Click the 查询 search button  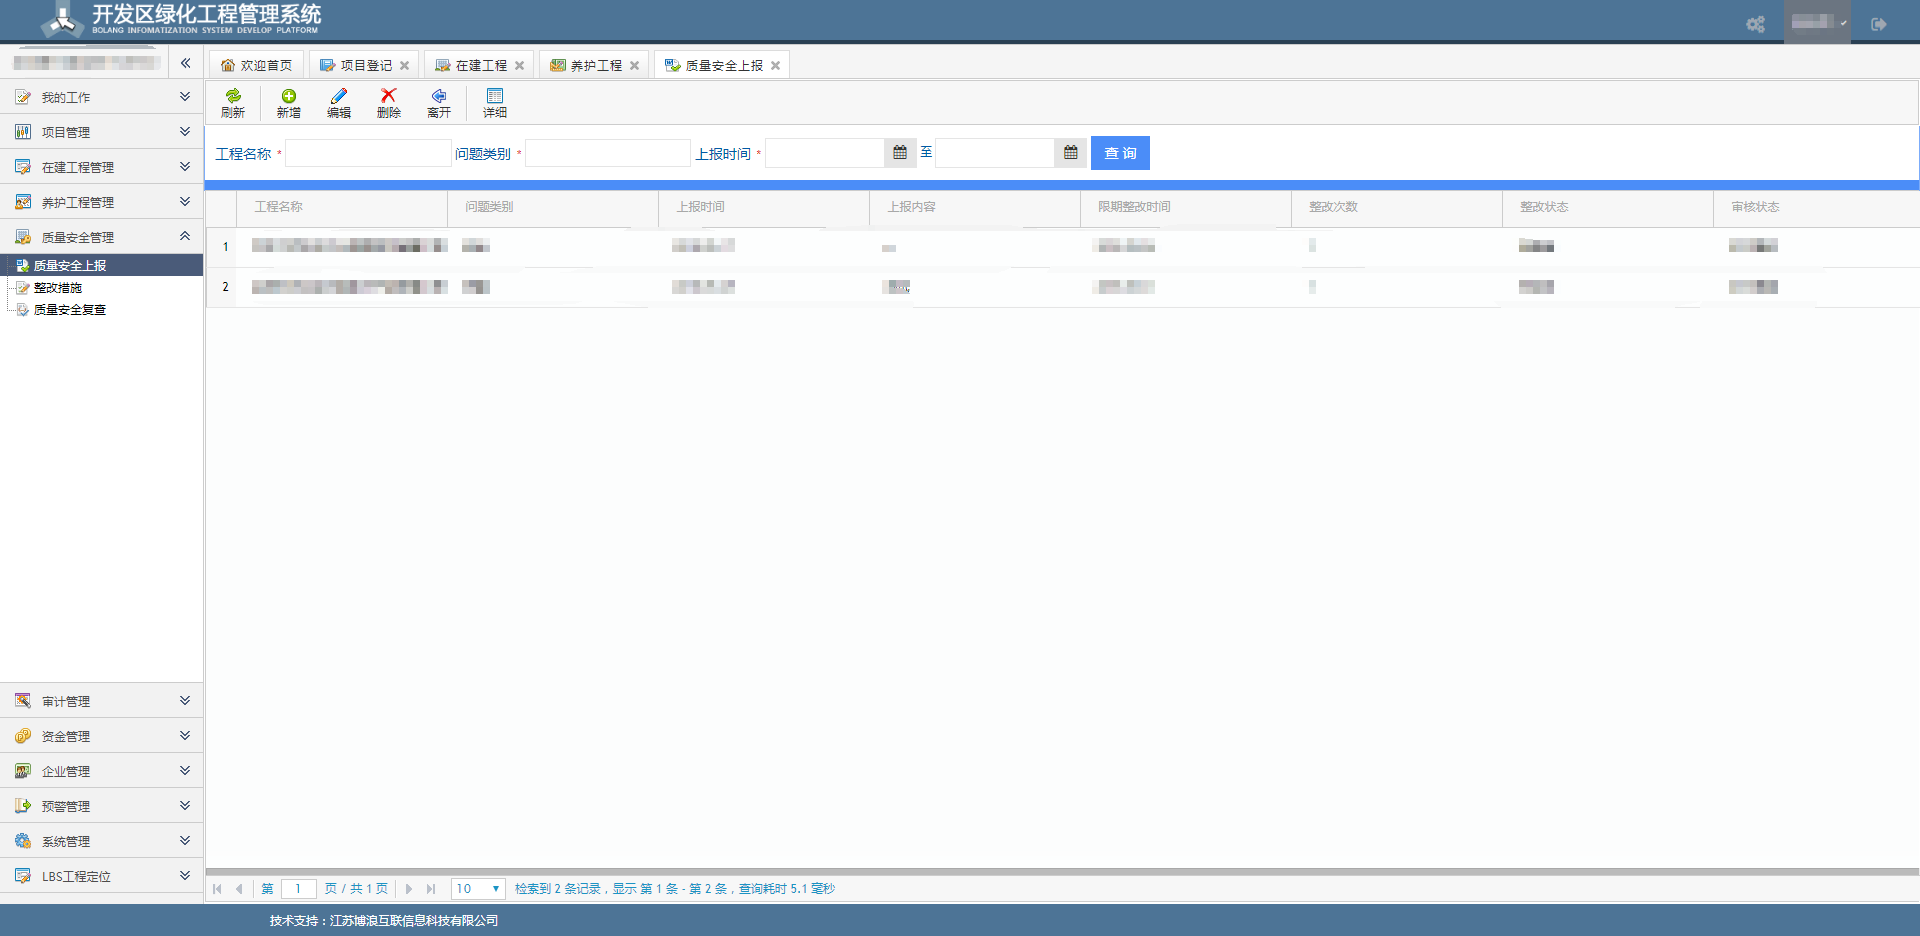(x=1120, y=153)
